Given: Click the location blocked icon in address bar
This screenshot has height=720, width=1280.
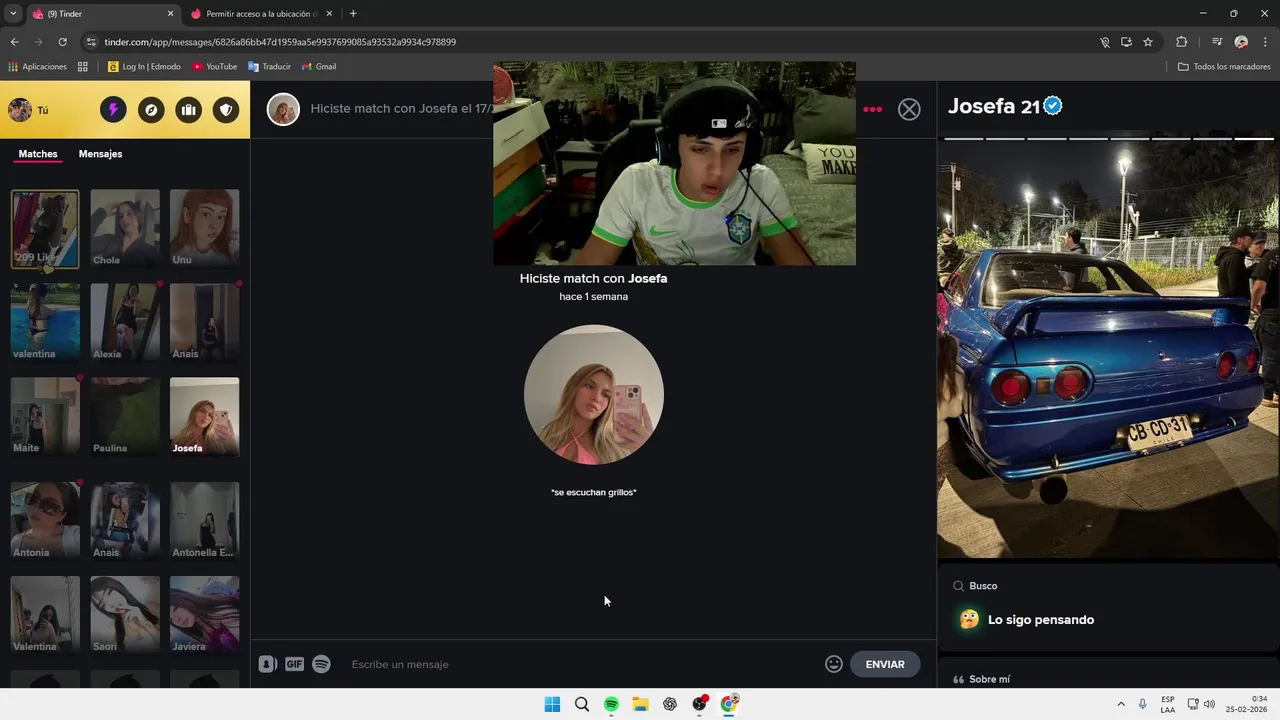Looking at the screenshot, I should [1105, 42].
